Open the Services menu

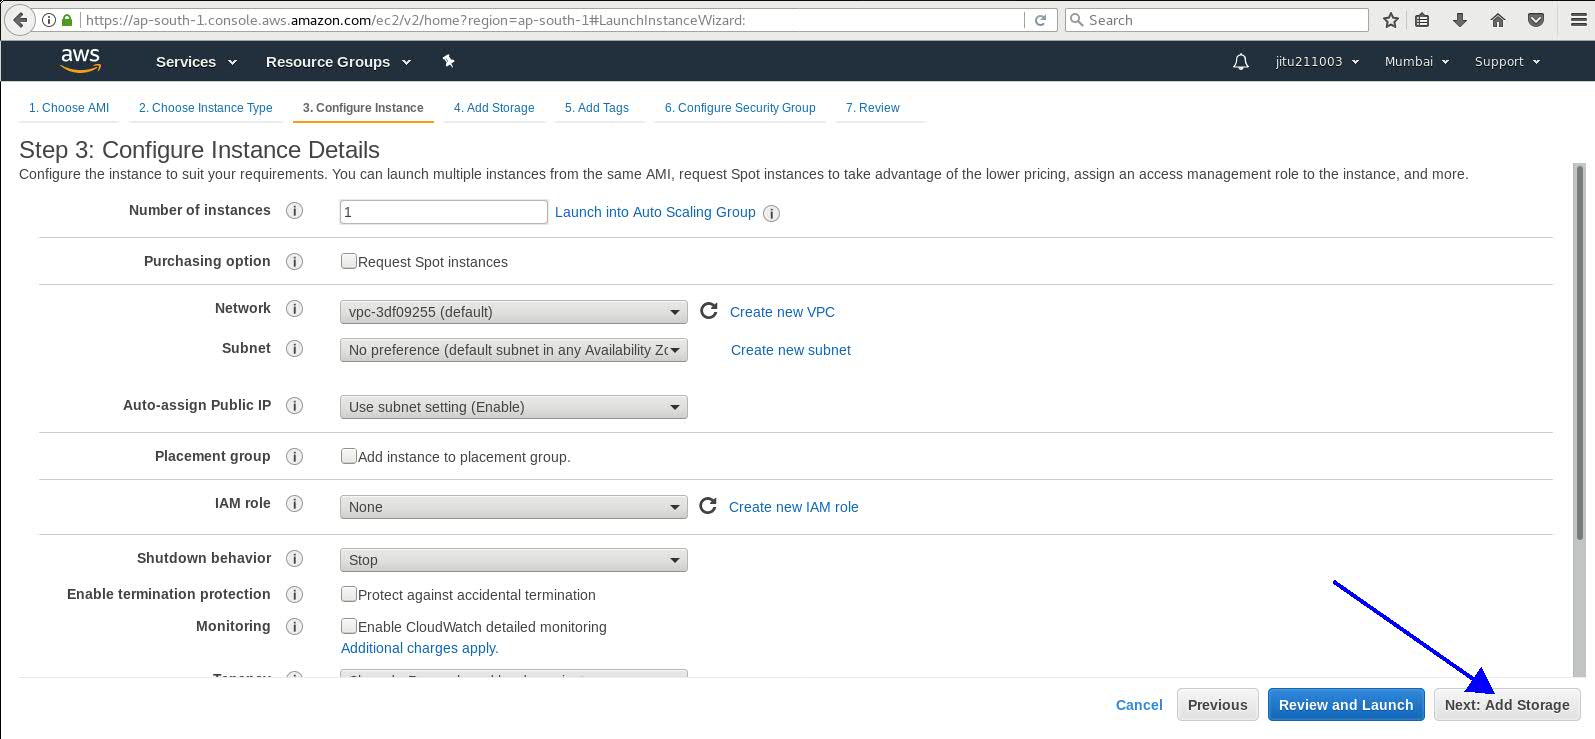[196, 62]
